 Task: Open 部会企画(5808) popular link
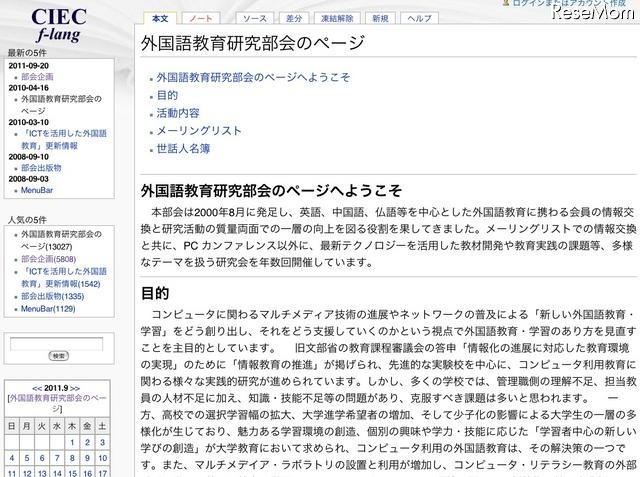coord(49,259)
